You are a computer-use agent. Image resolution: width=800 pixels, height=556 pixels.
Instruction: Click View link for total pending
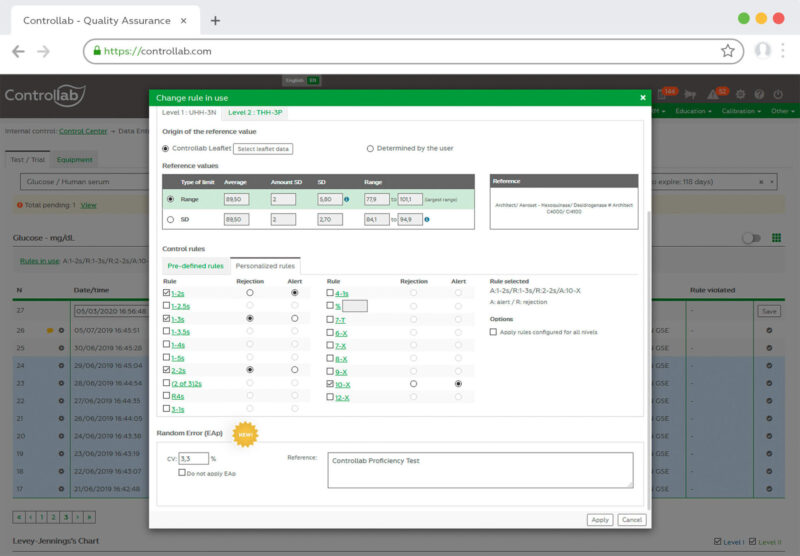[88, 205]
